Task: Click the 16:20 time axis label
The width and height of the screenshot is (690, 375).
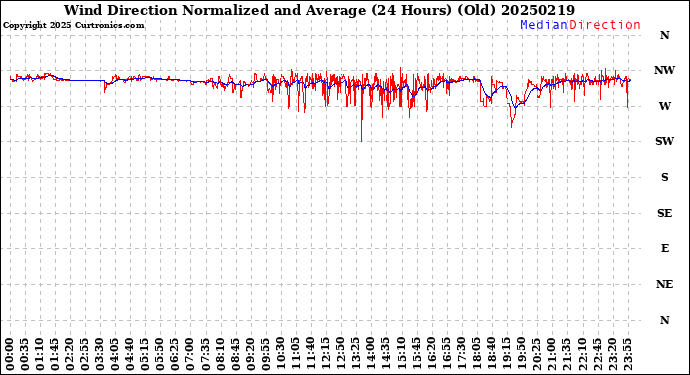Action: 430,354
